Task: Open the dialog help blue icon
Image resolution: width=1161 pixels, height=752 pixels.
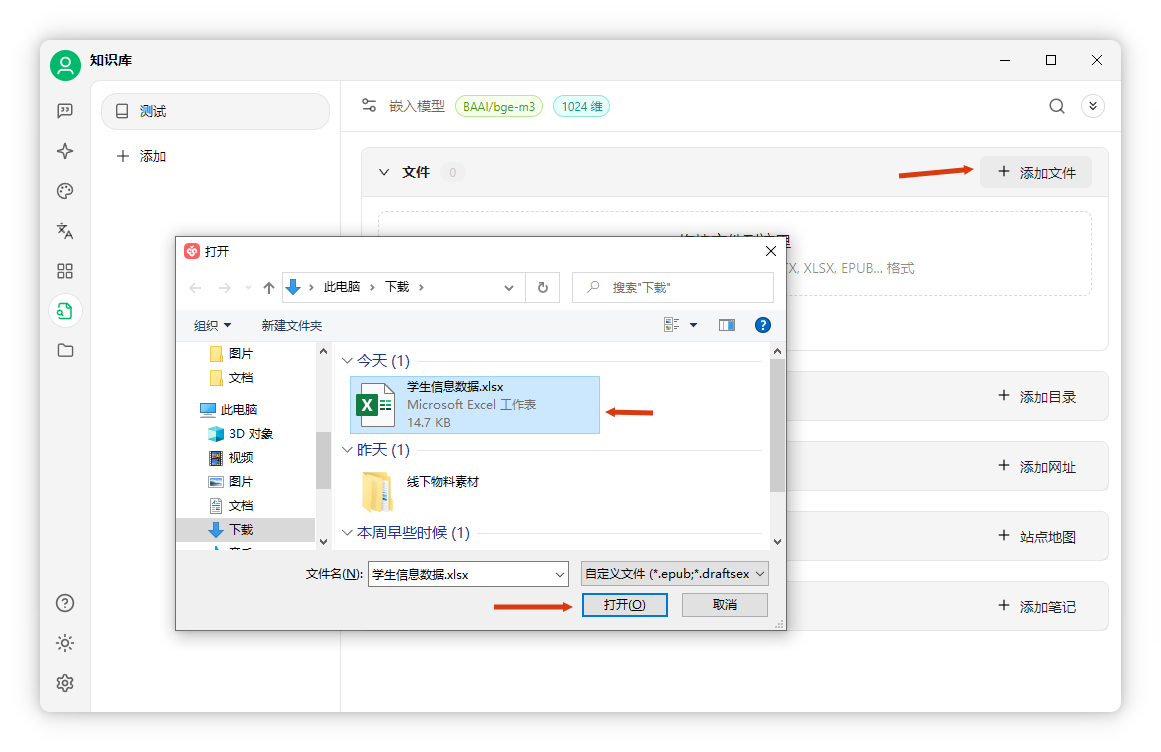Action: pos(763,325)
